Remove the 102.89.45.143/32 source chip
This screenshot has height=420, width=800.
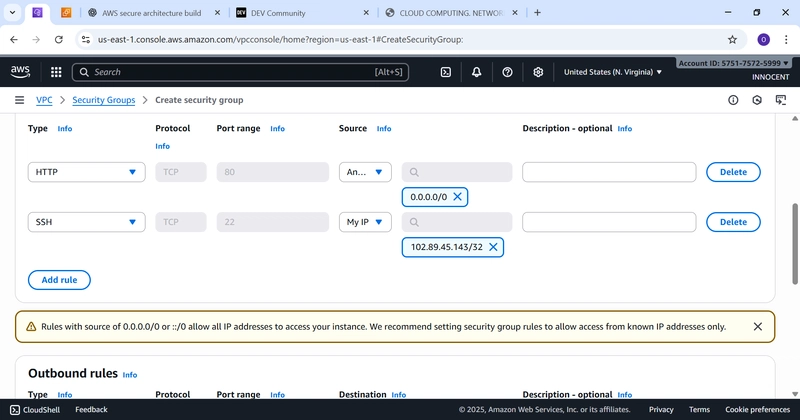(x=493, y=247)
